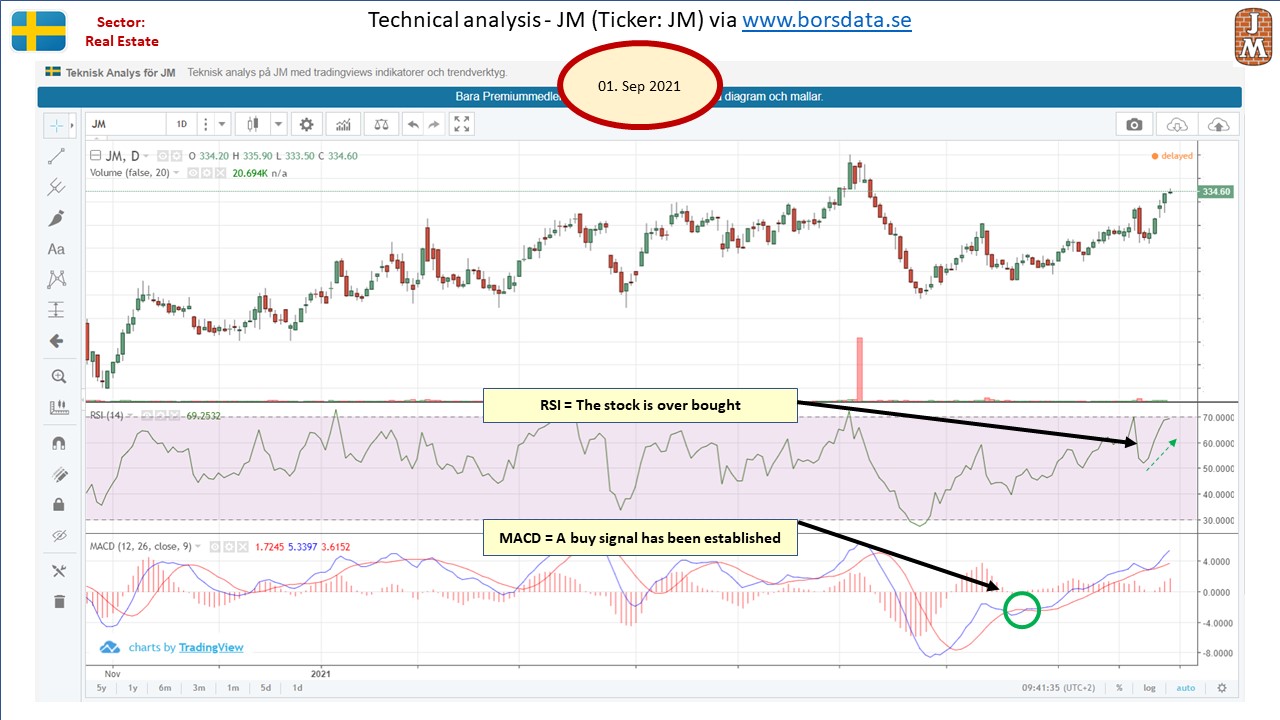Click the 334.60 price label on axis

coord(1215,191)
